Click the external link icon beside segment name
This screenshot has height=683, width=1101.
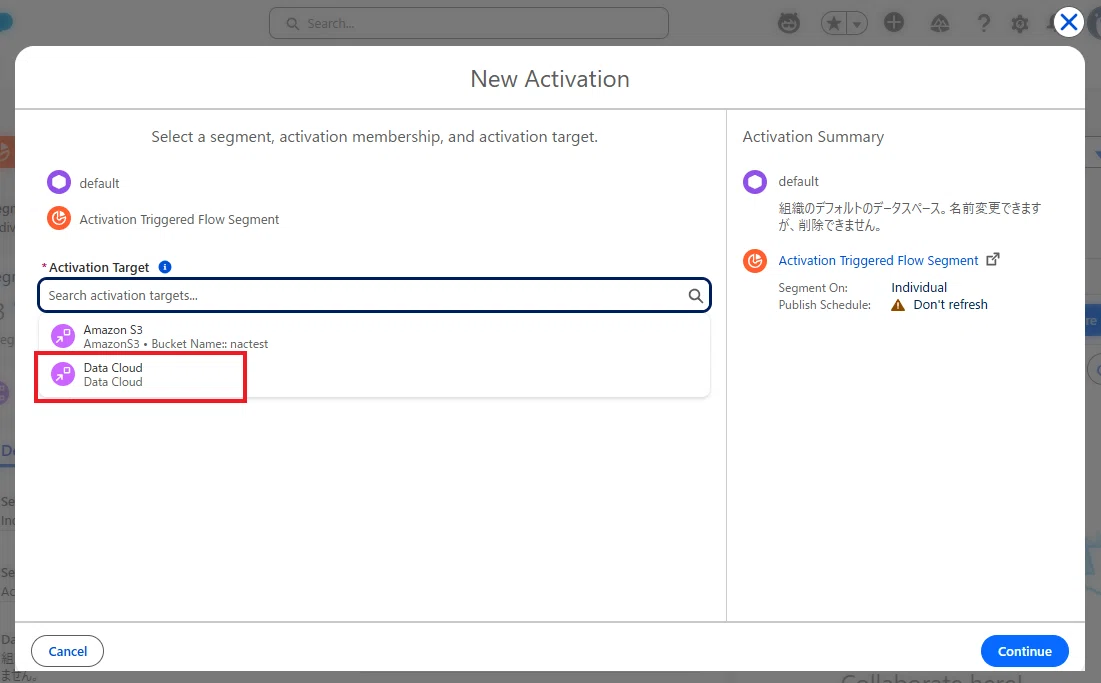[x=993, y=259]
